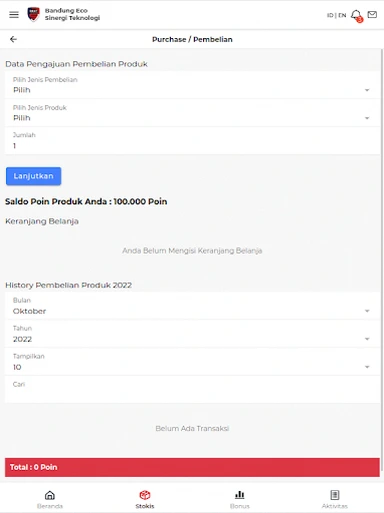This screenshot has width=384, height=513.
Task: Open the Bulan Oktober dropdown
Action: coord(192,306)
